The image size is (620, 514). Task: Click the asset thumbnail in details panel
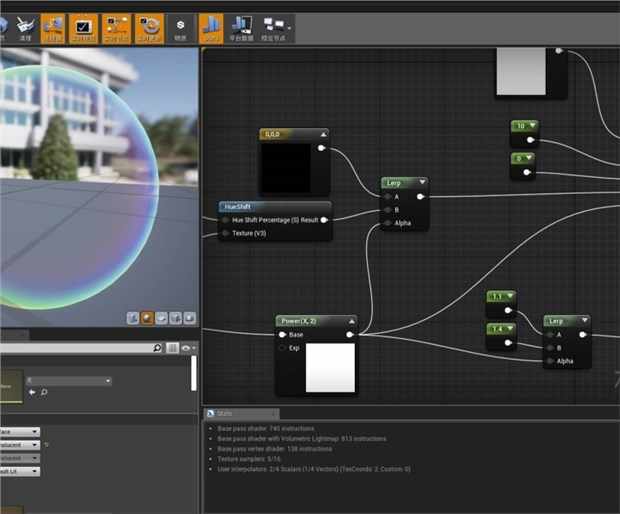tap(11, 387)
